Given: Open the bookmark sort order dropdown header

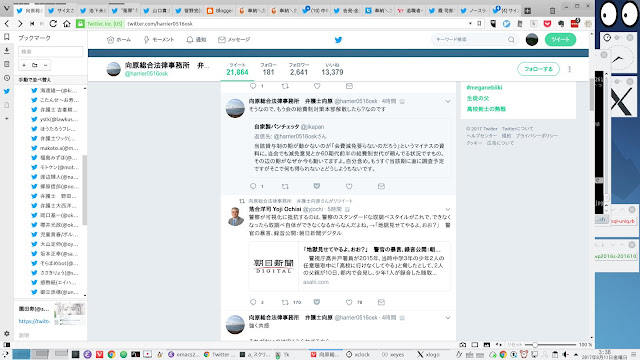Looking at the screenshot, I should coord(51,80).
